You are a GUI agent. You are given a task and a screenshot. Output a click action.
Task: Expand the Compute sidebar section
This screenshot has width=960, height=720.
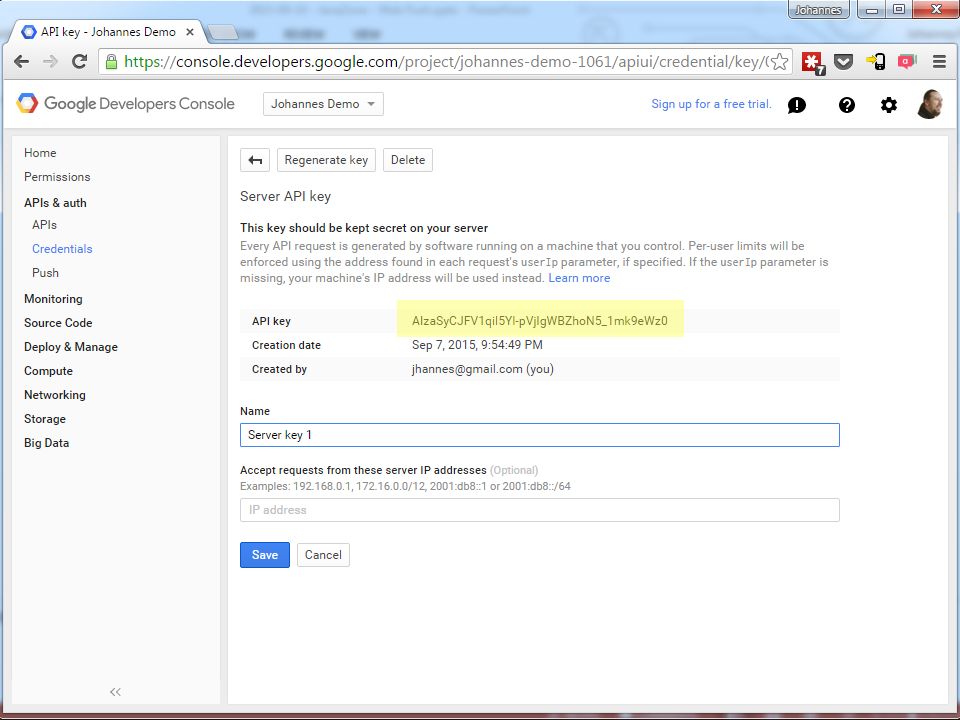tap(48, 371)
